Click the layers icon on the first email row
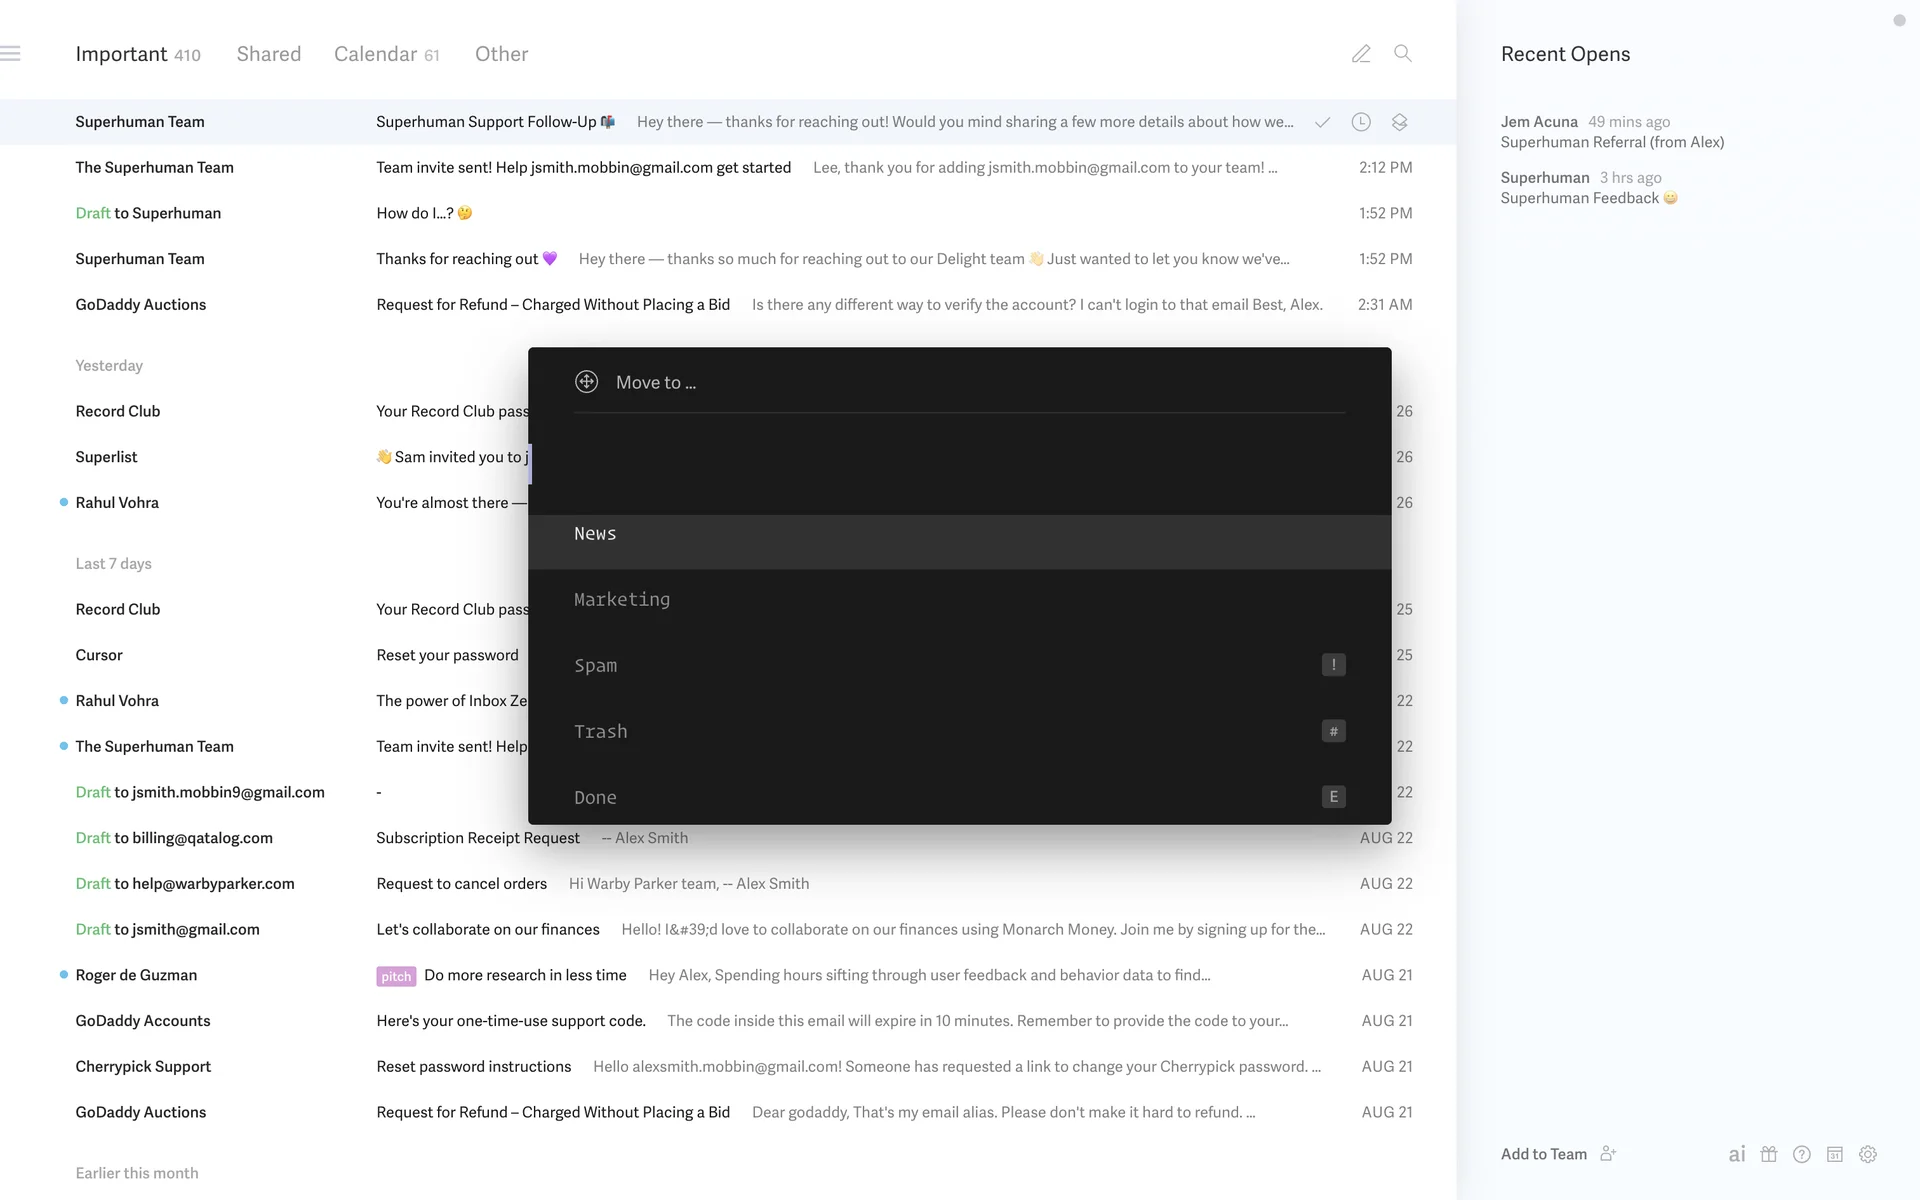1920x1200 pixels. point(1400,122)
